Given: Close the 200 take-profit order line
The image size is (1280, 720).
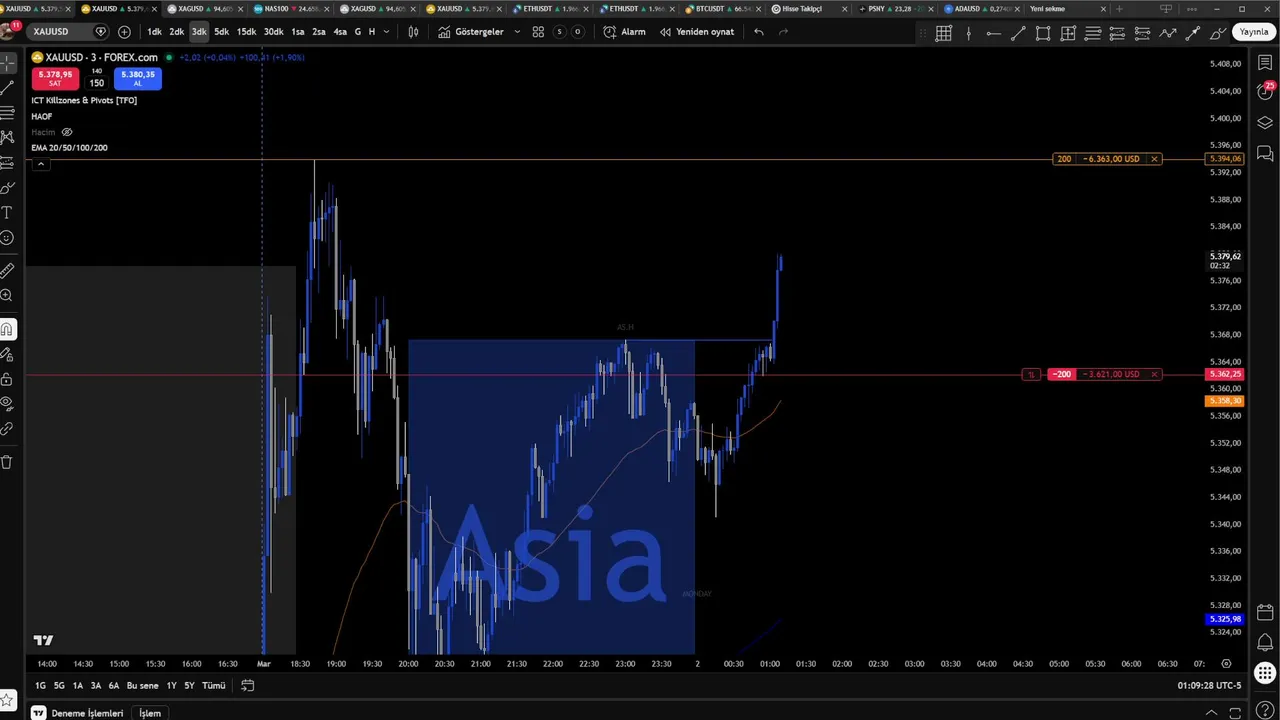Looking at the screenshot, I should coord(1154,159).
